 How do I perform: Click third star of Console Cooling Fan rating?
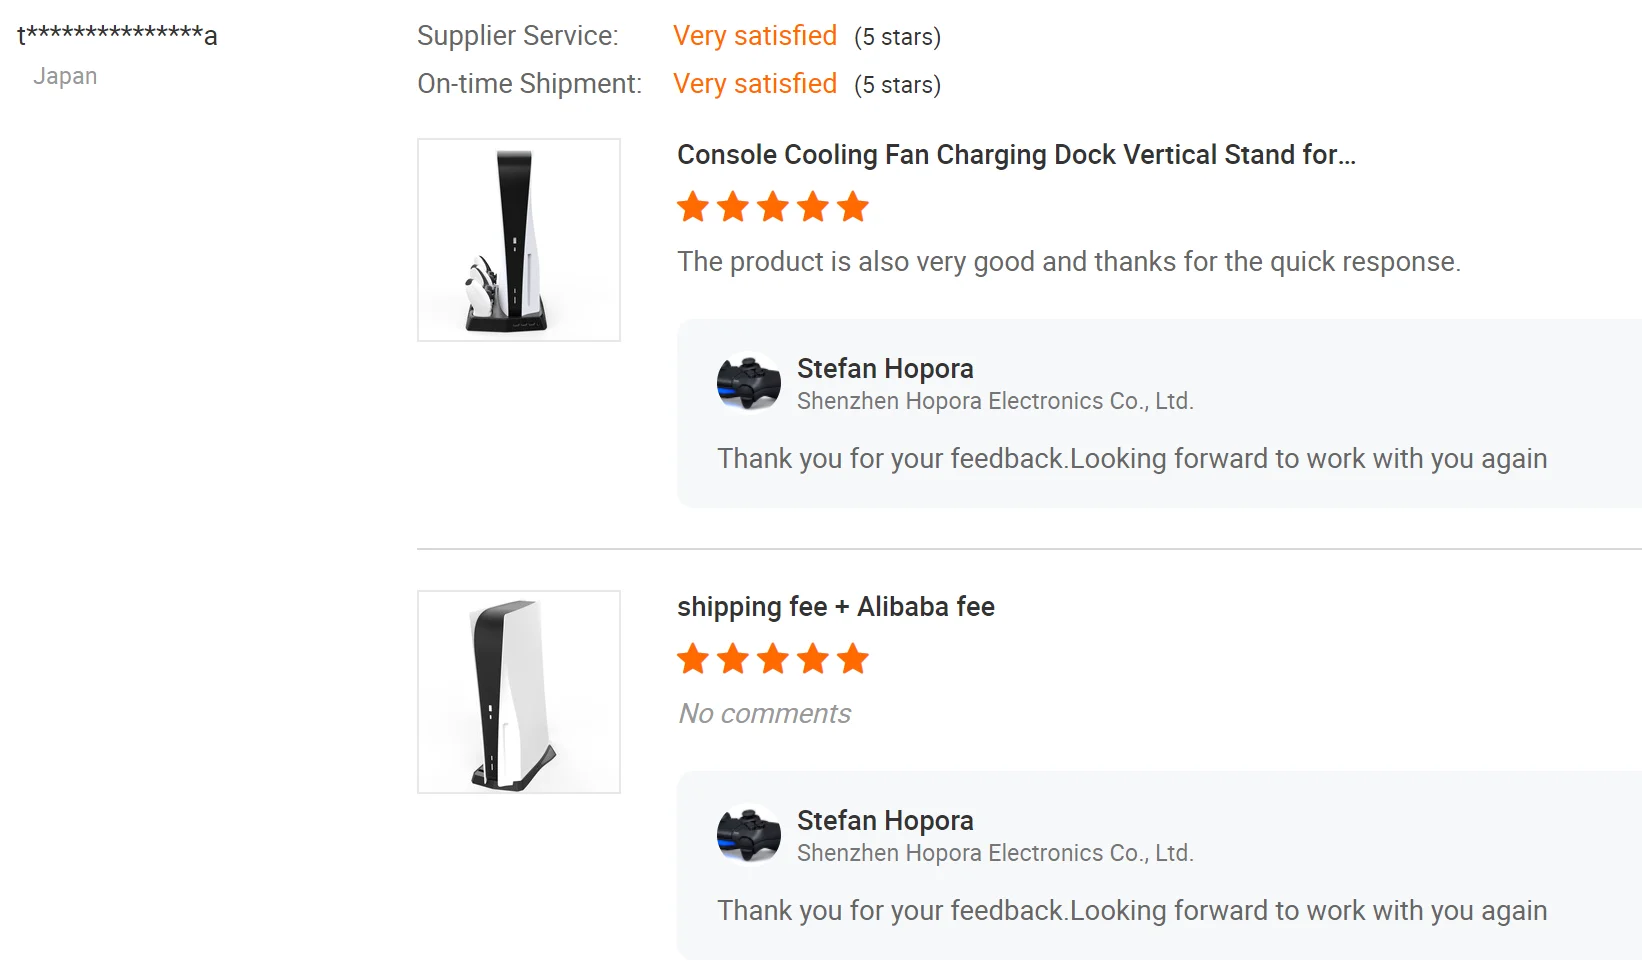pos(773,208)
